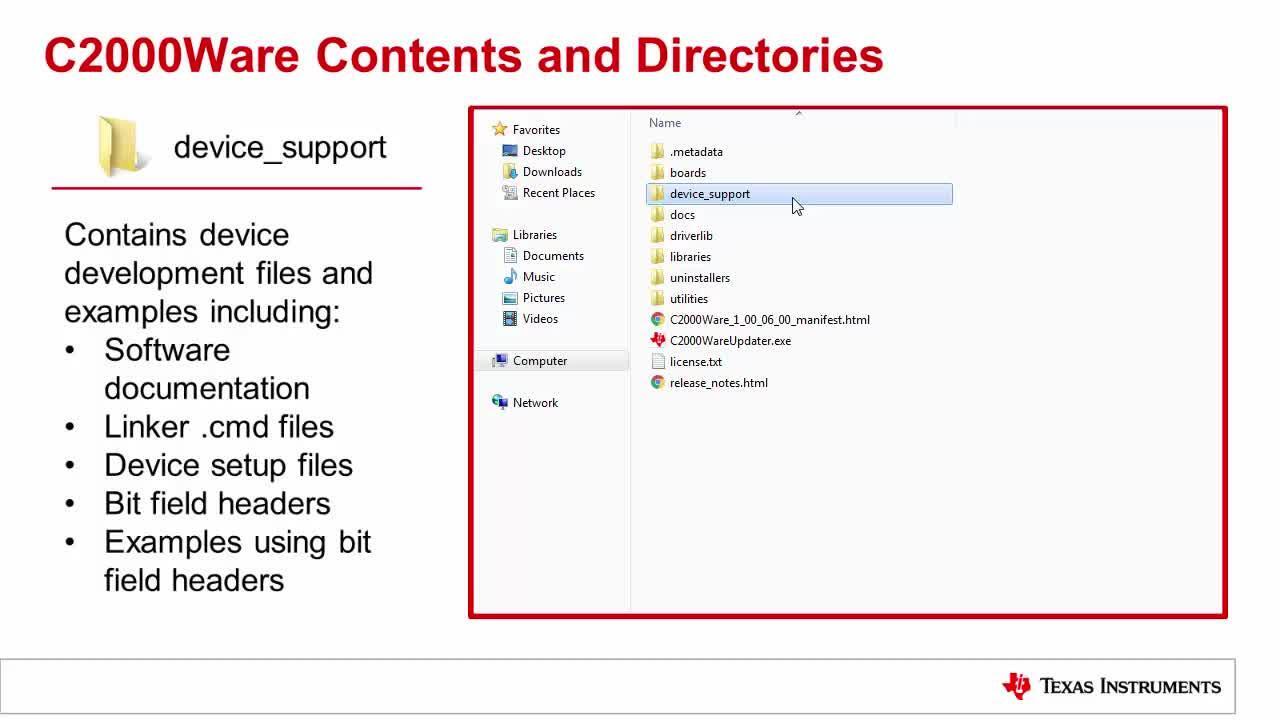Open release_notes.html Chrome file icon
The width and height of the screenshot is (1280, 720).
pyautogui.click(x=657, y=383)
